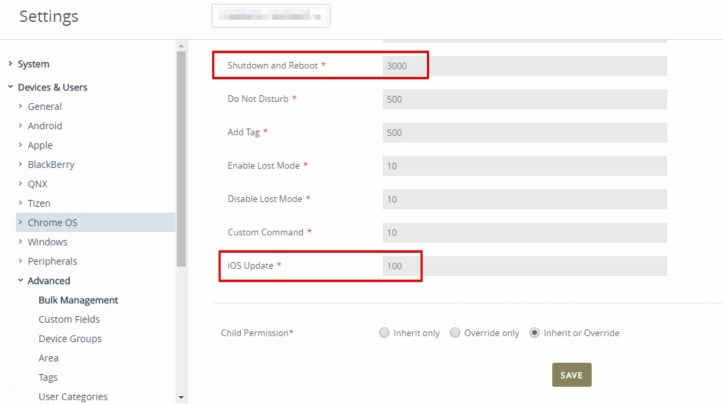Collapse the Advanced tree node
Screen dimensions: 723x404
(x=20, y=281)
